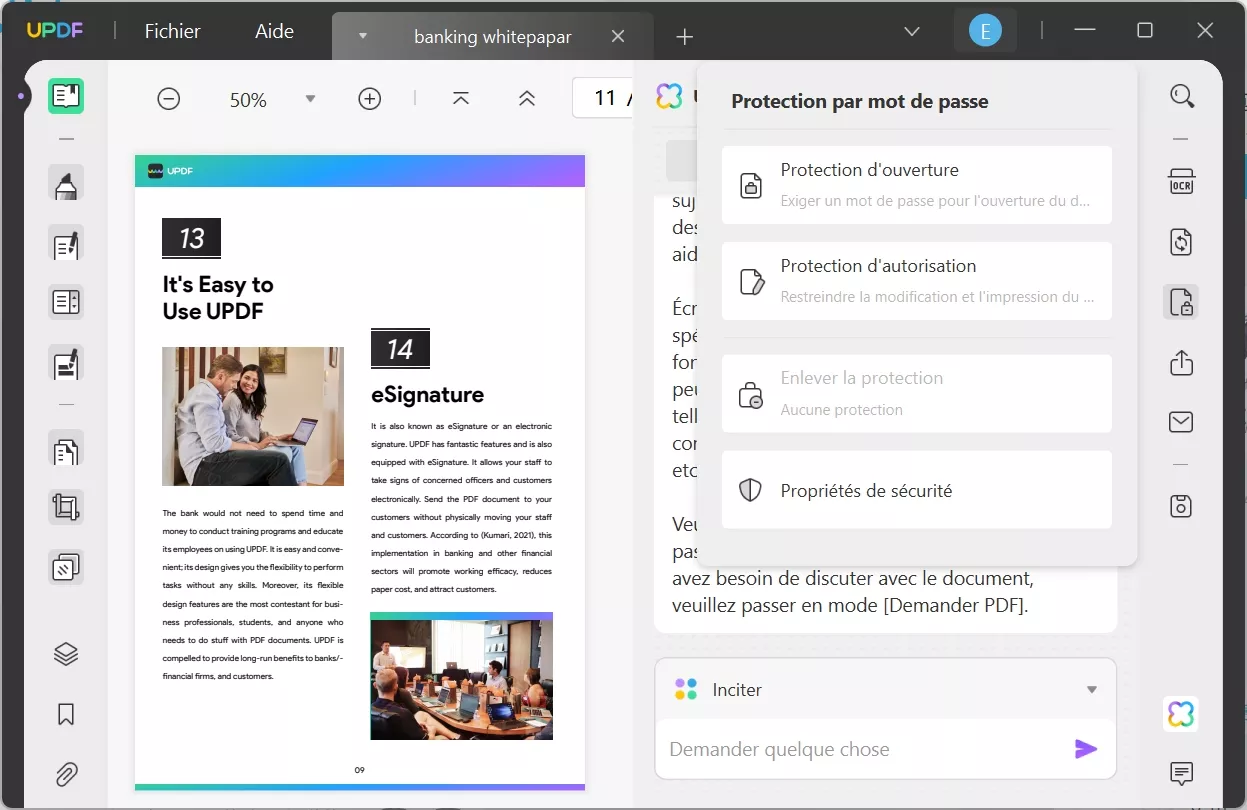Open the Share document tool
This screenshot has height=810, width=1247.
click(x=1181, y=363)
